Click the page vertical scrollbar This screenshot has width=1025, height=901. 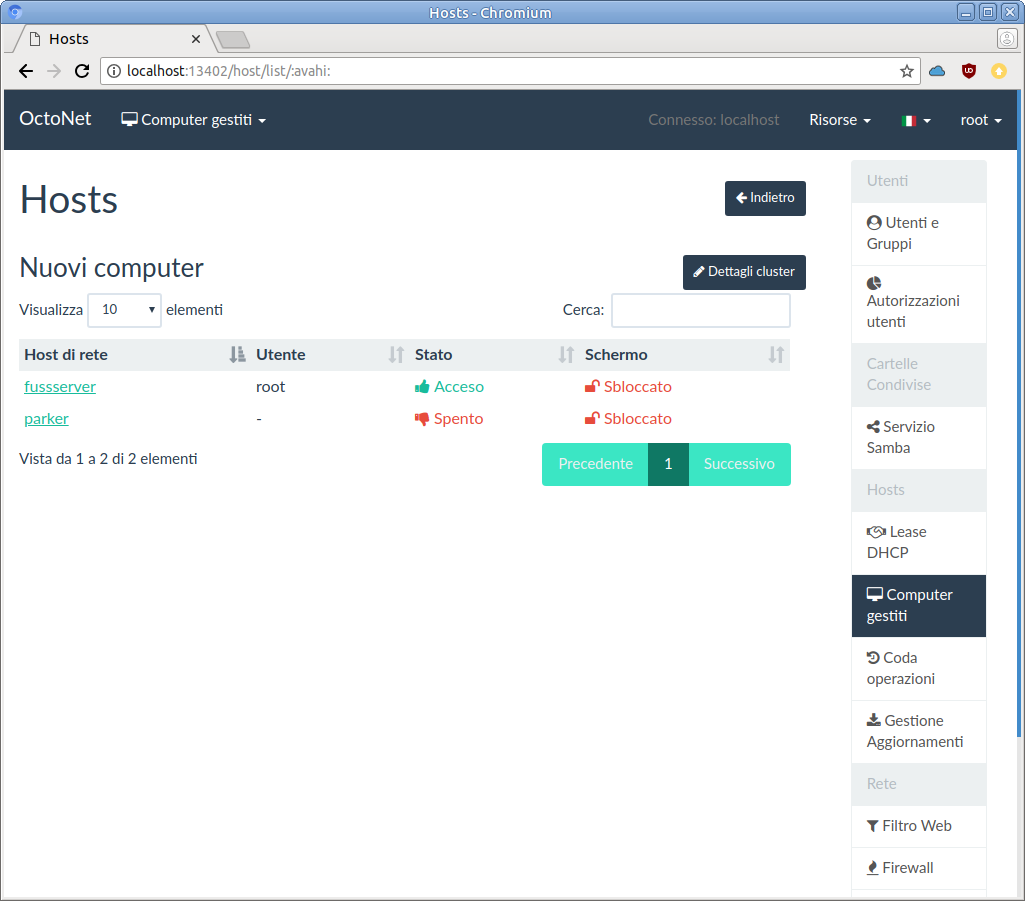[1019, 414]
